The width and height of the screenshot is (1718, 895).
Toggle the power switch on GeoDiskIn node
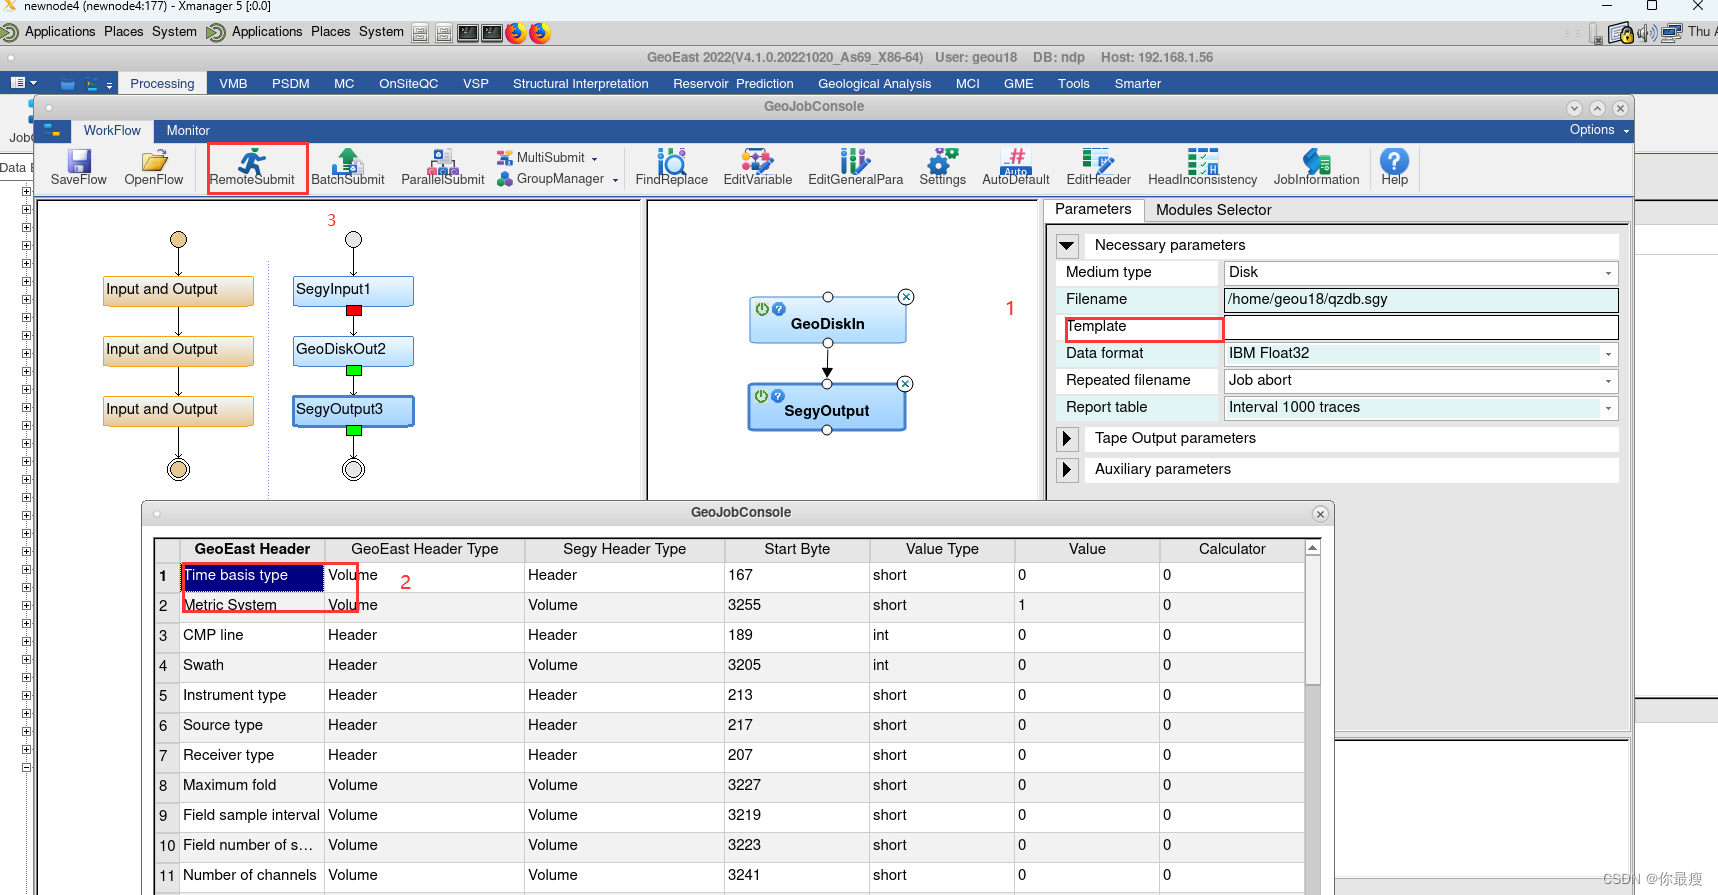(762, 309)
